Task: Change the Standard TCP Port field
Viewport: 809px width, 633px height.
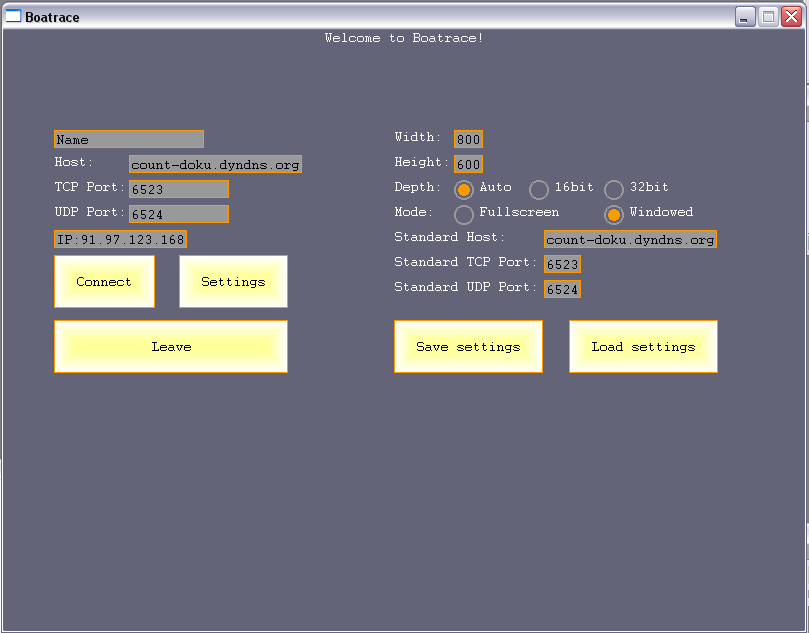Action: pos(562,265)
